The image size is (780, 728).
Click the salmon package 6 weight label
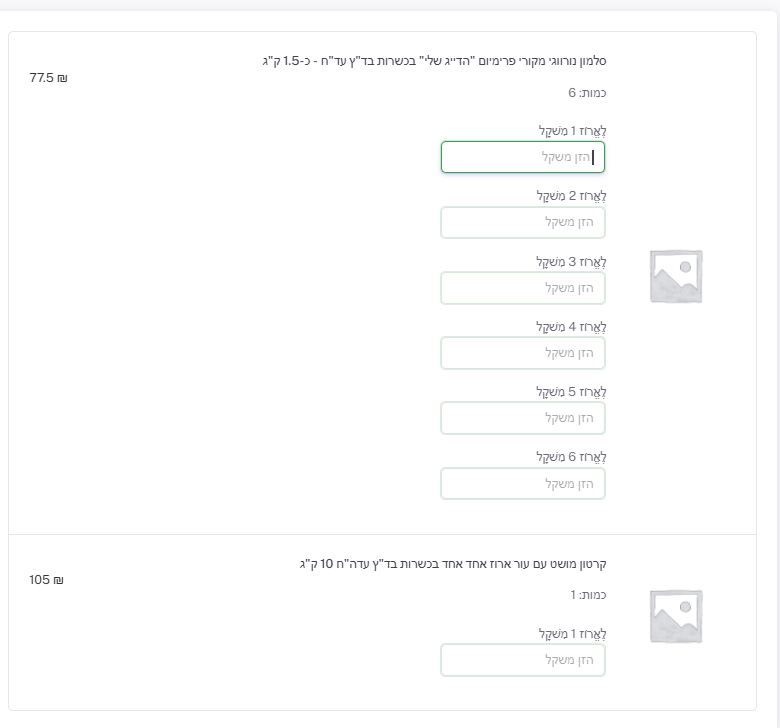click(x=571, y=457)
